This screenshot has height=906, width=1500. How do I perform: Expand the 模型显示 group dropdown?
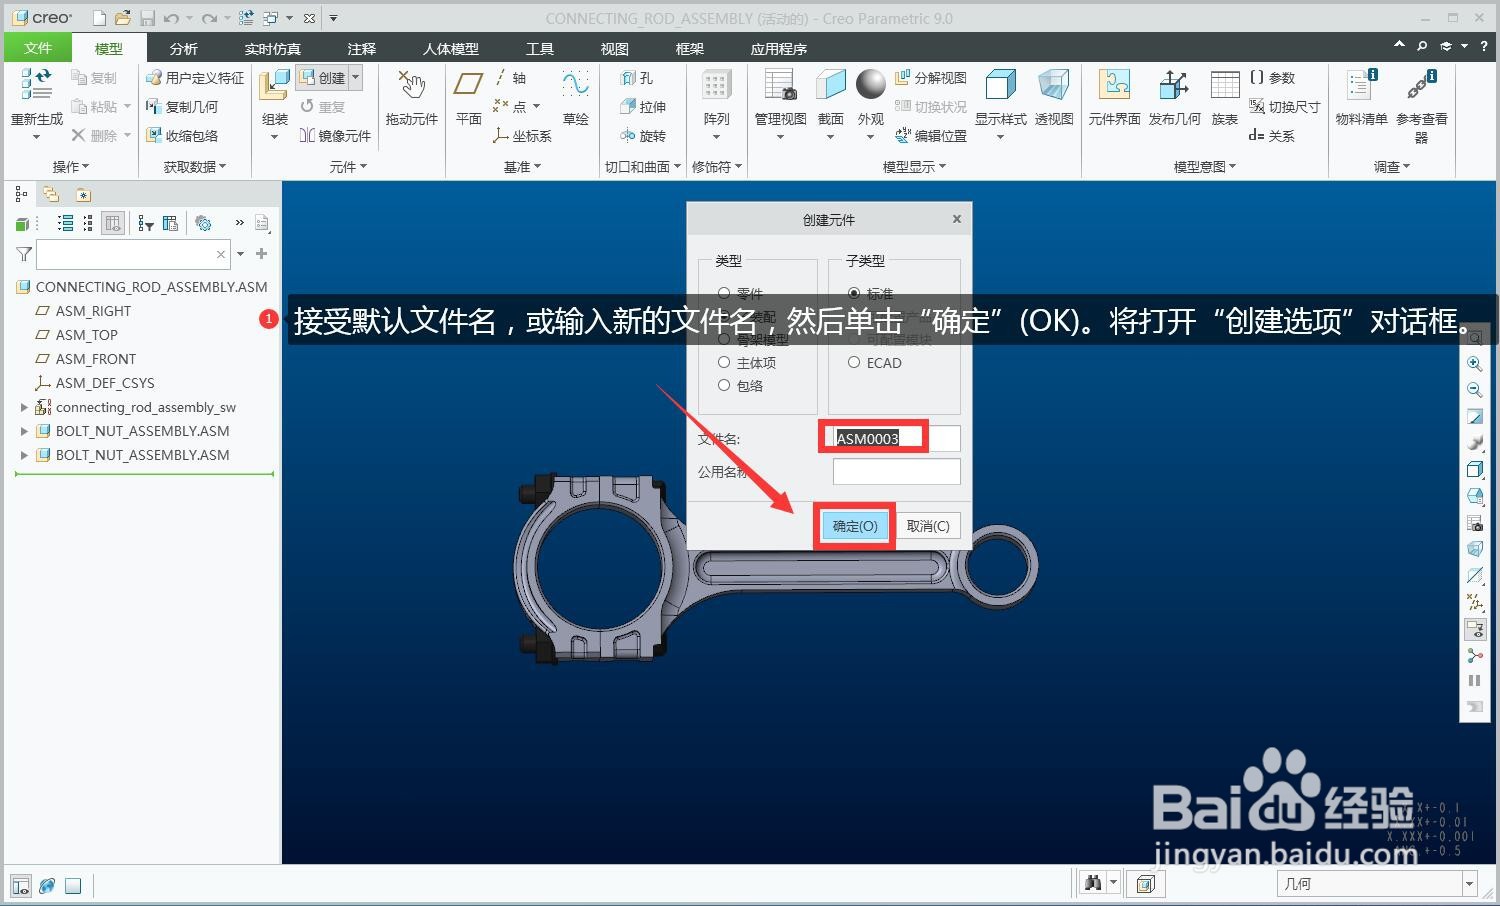(x=914, y=167)
